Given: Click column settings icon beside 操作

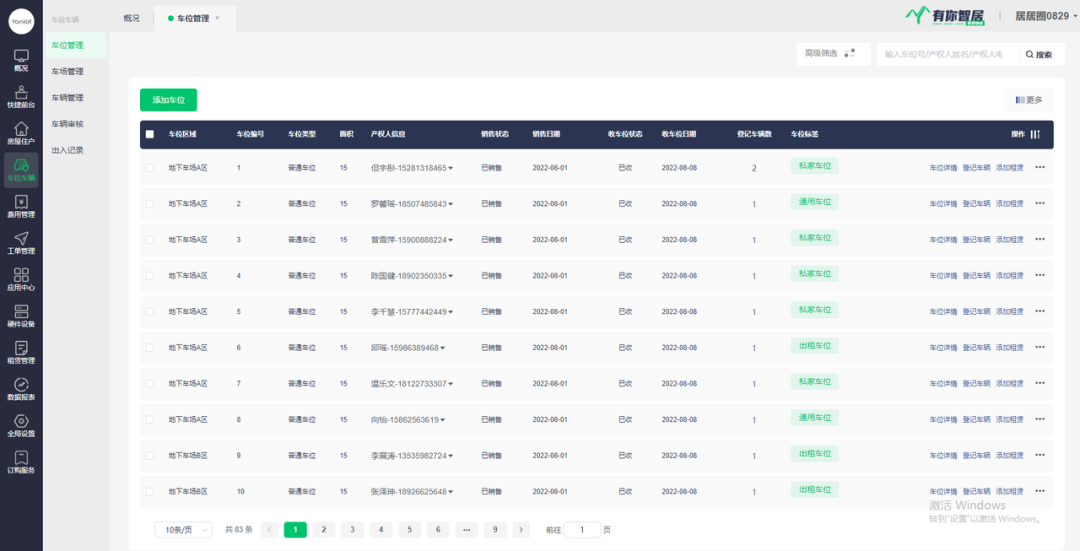Looking at the screenshot, I should pyautogui.click(x=1035, y=134).
